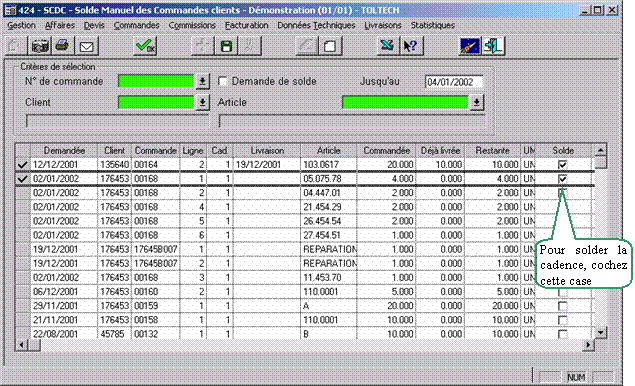Open the Devis menu
Viewport: 635px width, 386px height.
94,25
